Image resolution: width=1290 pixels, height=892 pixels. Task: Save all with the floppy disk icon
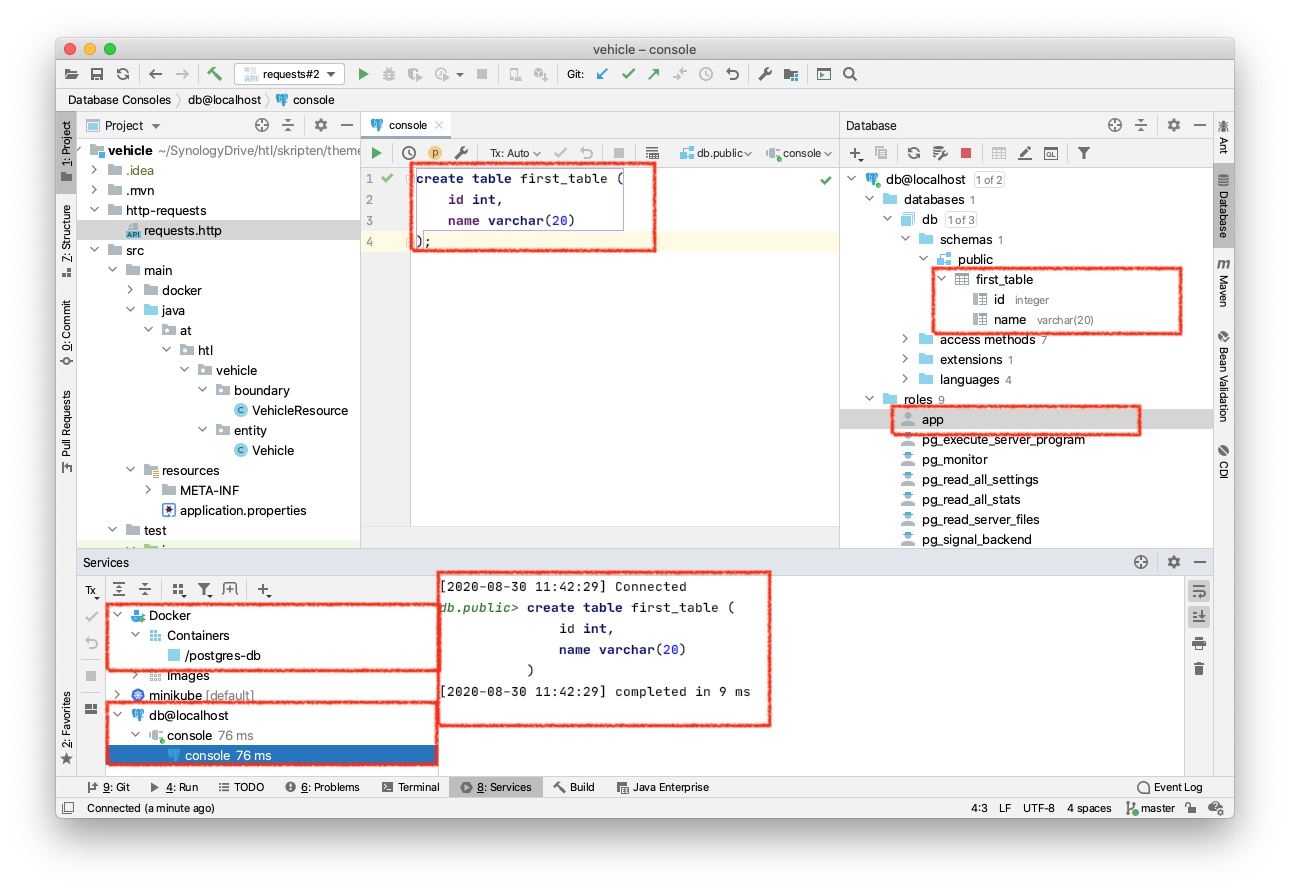point(97,74)
